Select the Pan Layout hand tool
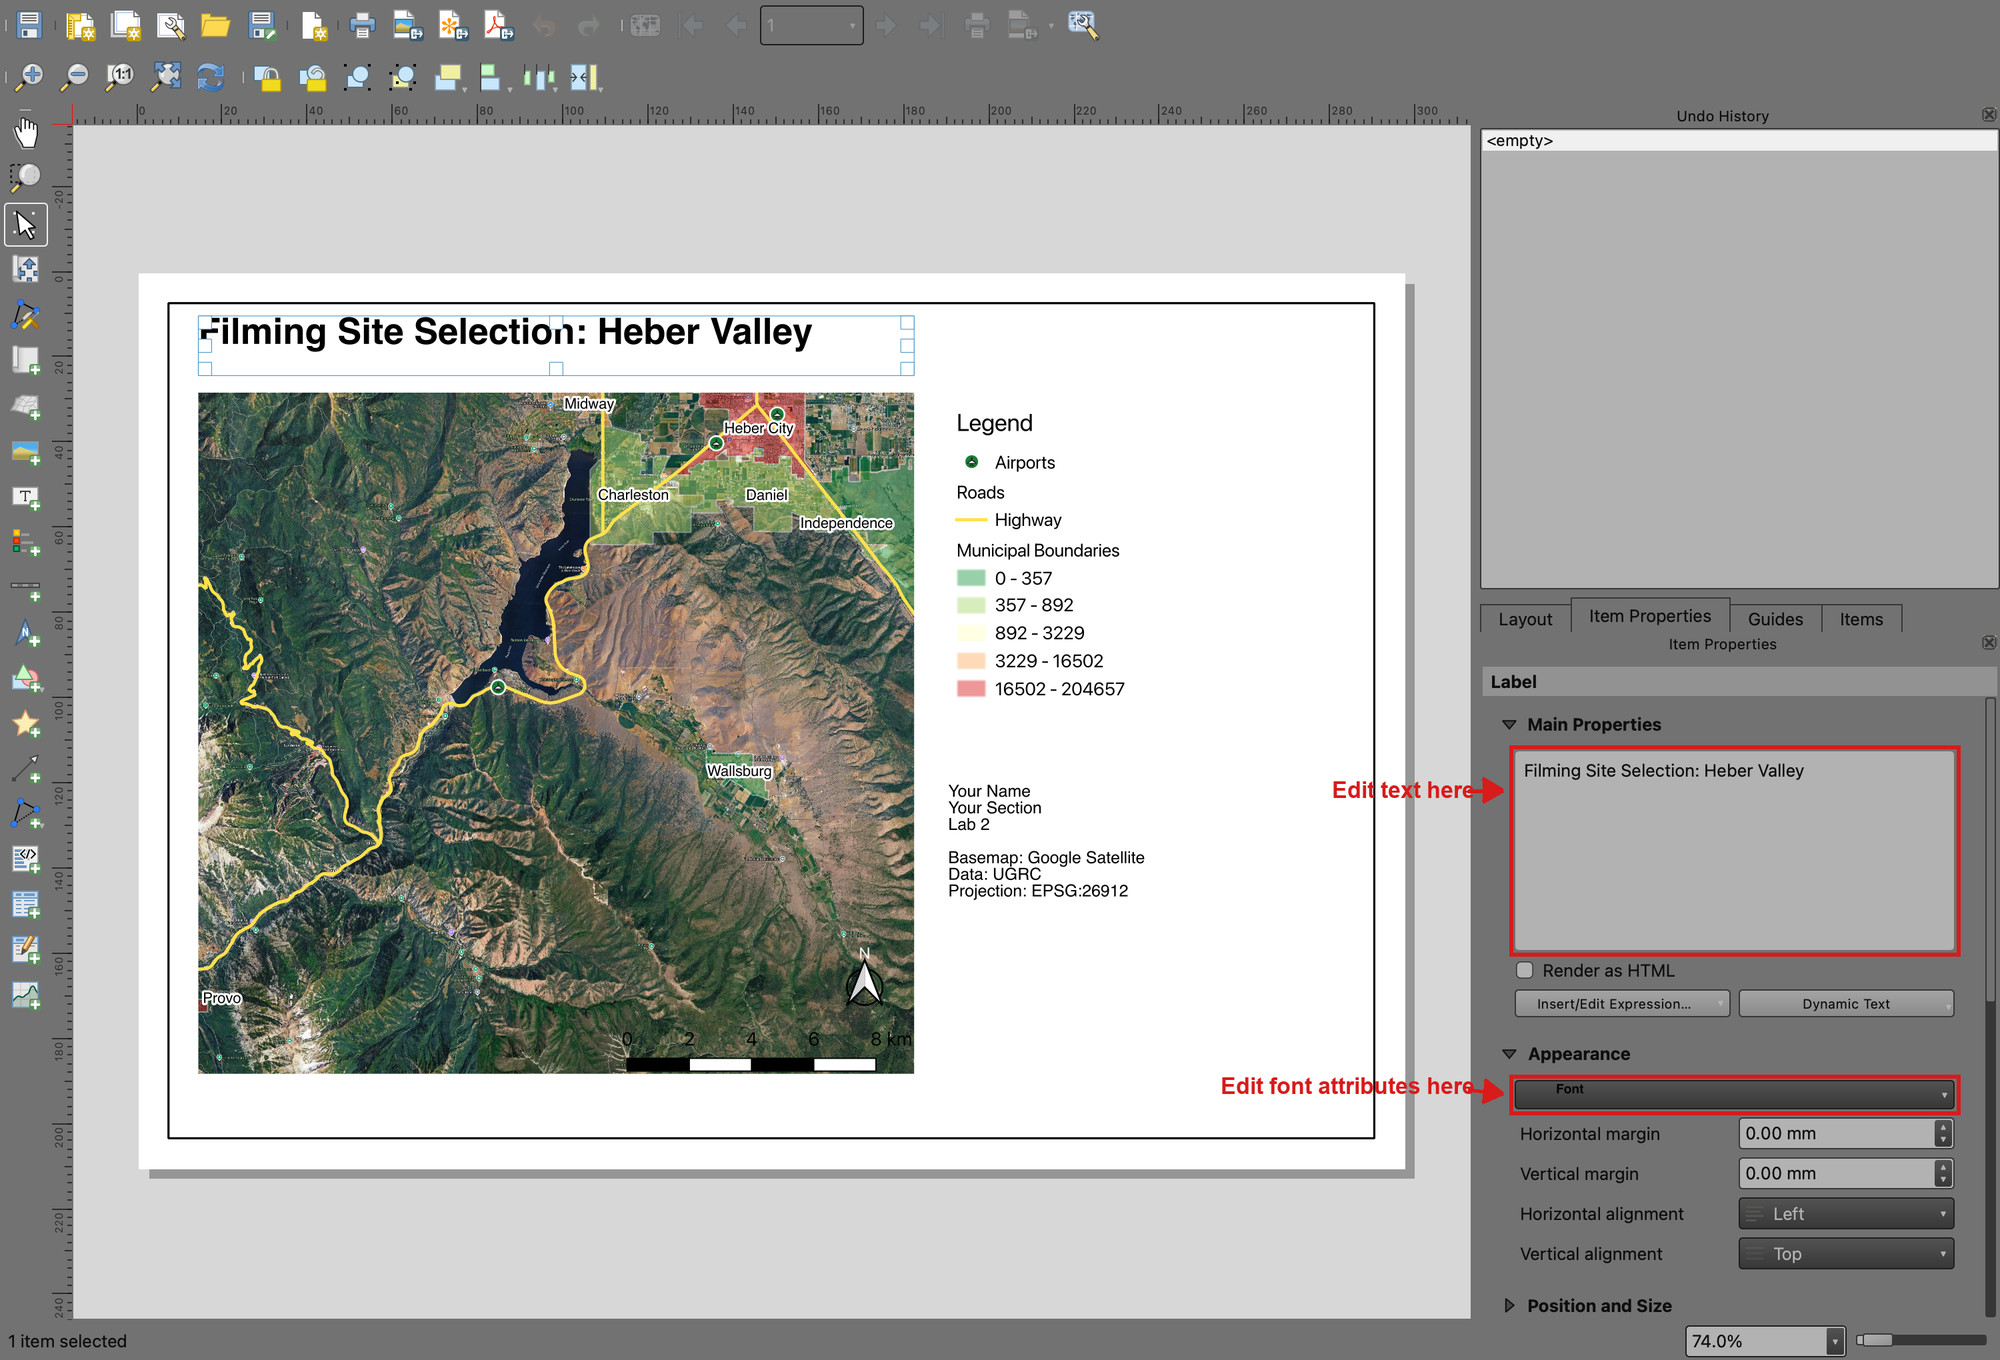 pos(26,131)
